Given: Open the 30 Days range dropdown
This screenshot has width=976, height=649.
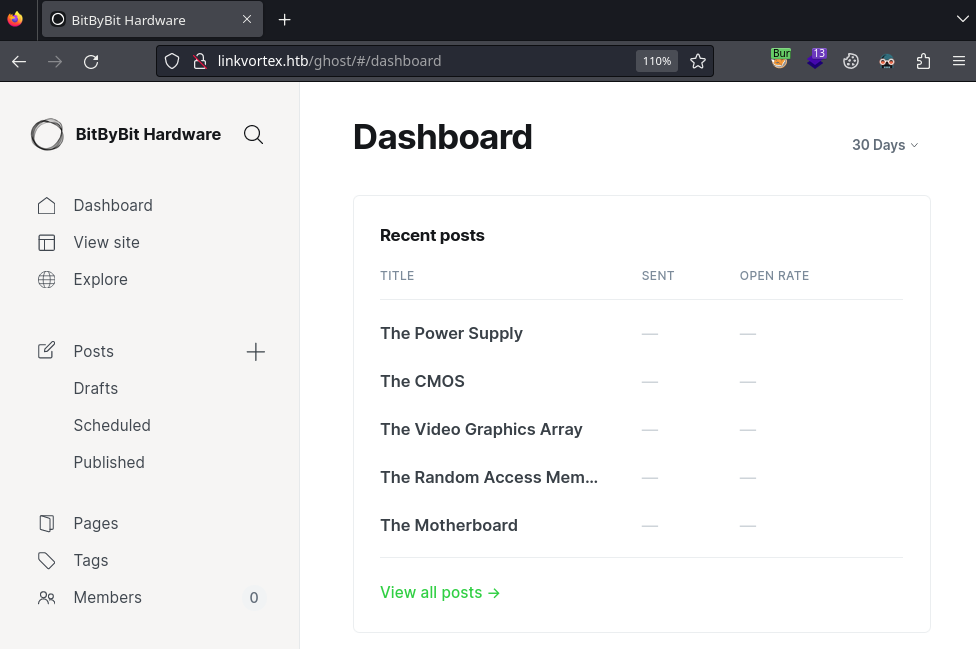Looking at the screenshot, I should 884,145.
